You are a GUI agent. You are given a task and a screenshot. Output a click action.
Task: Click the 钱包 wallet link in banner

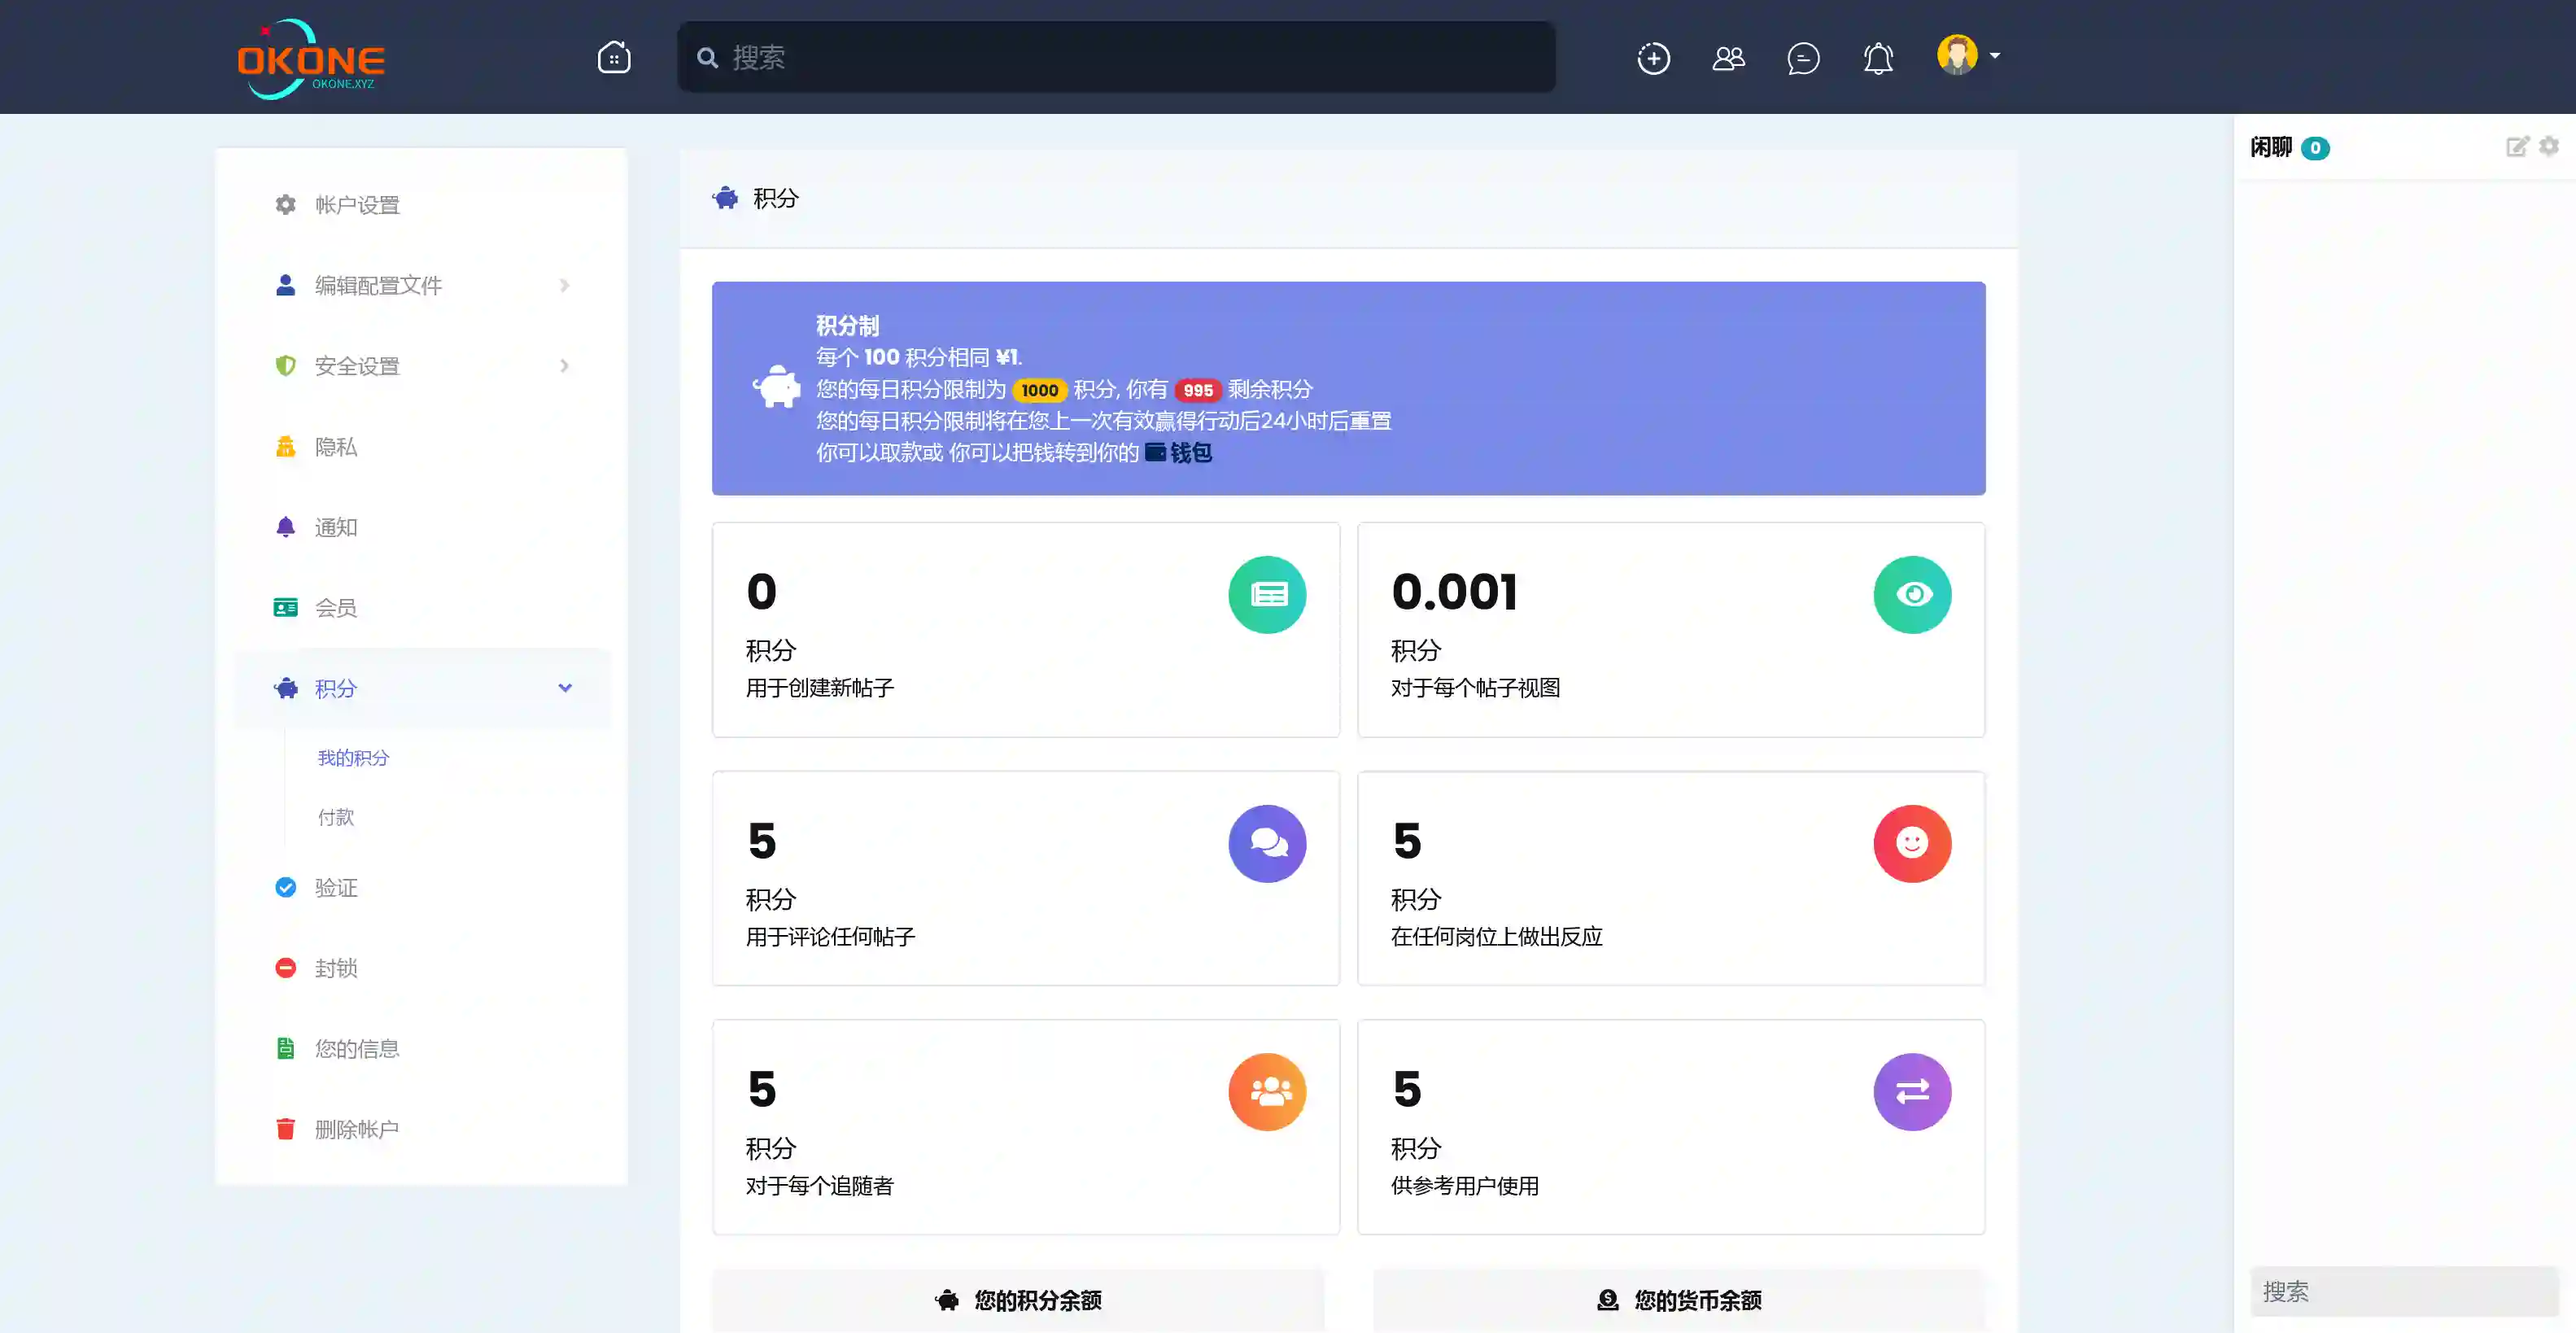click(x=1179, y=453)
